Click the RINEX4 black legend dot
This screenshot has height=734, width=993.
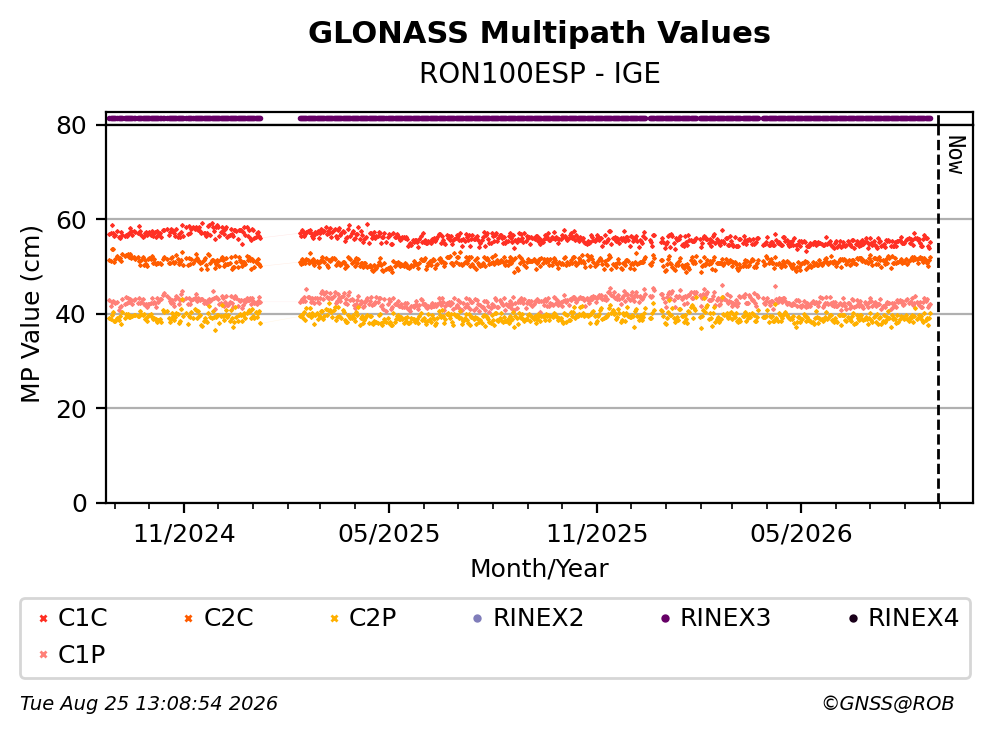[x=853, y=619]
